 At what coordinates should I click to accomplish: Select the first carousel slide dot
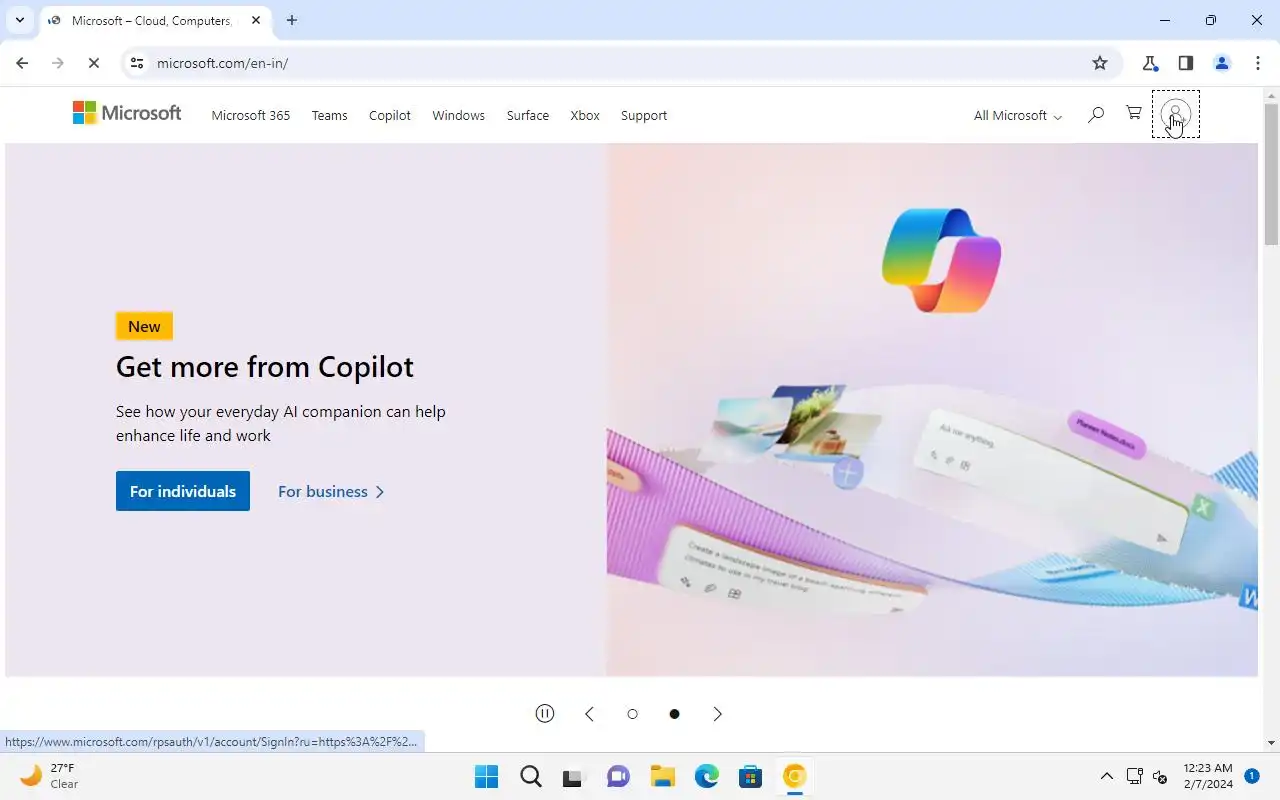(632, 714)
